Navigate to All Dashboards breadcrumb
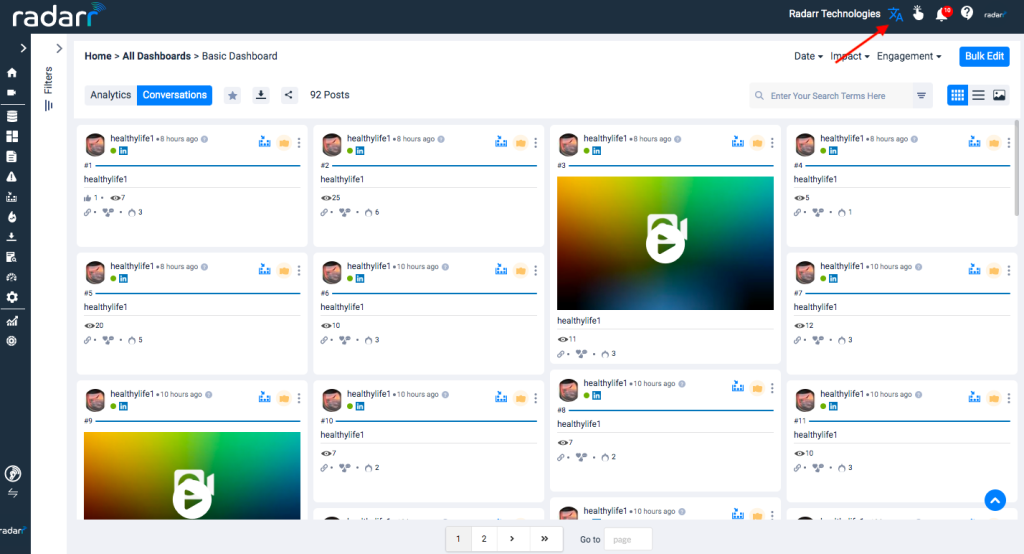 (157, 56)
